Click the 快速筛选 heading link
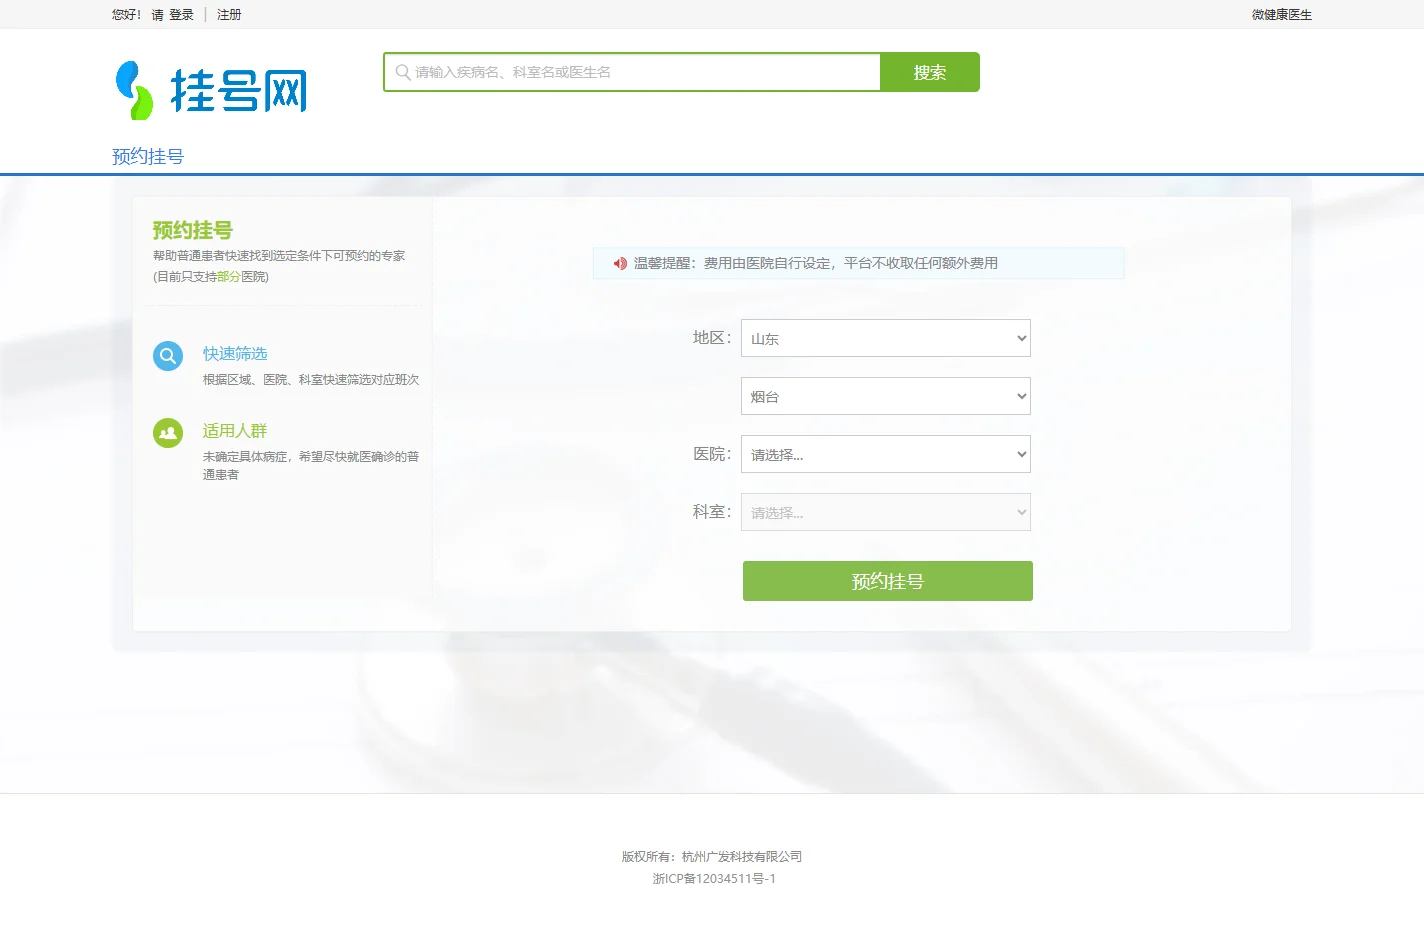1424x933 pixels. point(235,354)
